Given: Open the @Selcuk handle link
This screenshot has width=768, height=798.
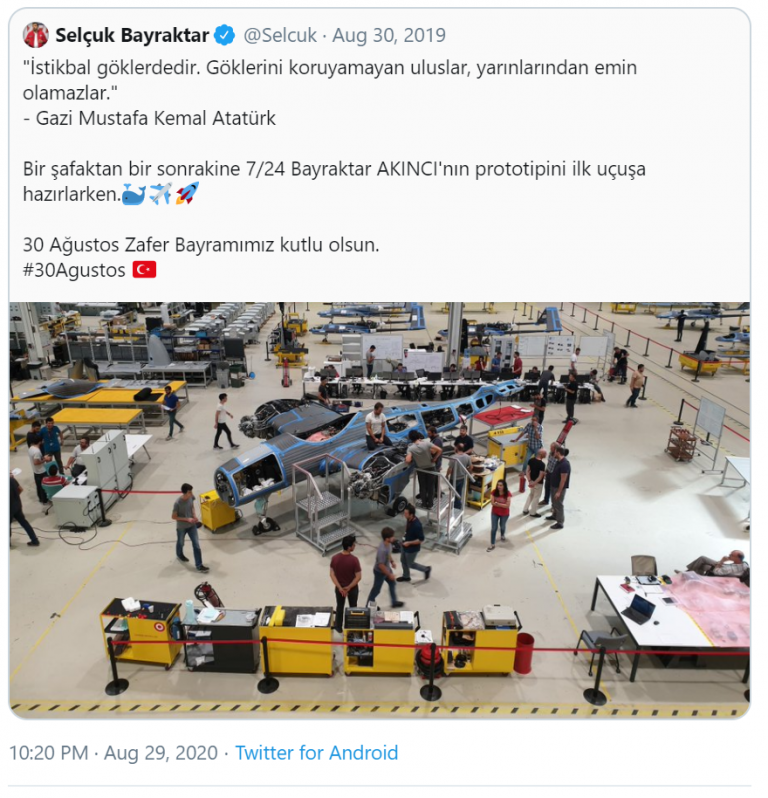Looking at the screenshot, I should click(280, 36).
